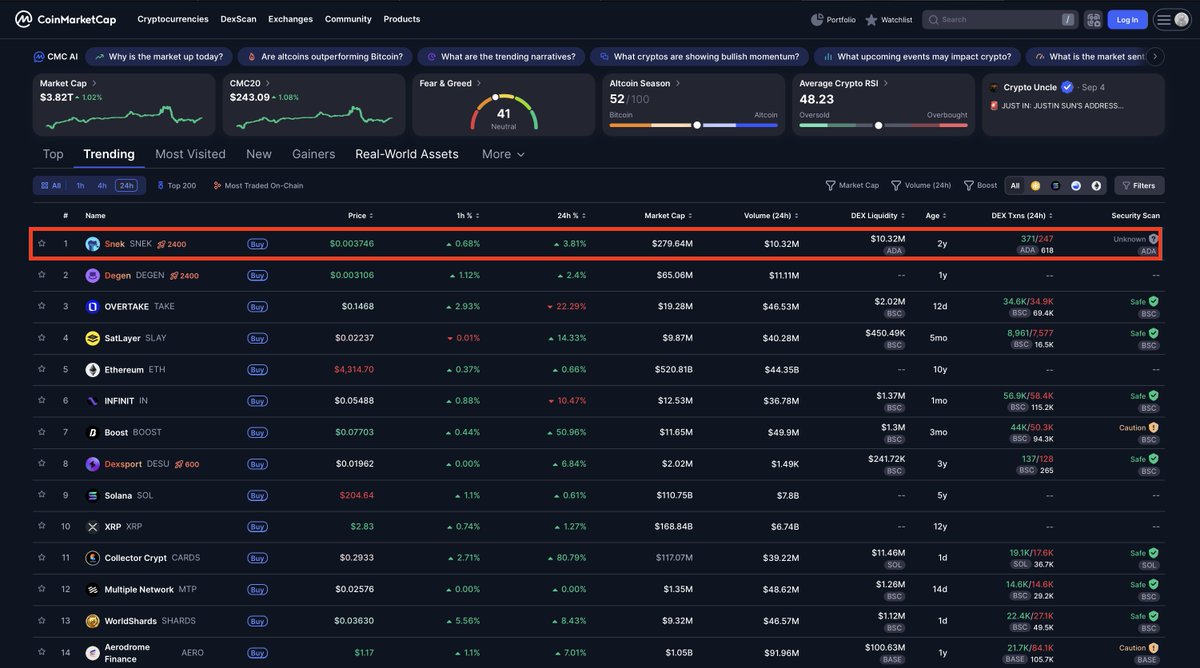Sort by the Price column

pos(360,215)
